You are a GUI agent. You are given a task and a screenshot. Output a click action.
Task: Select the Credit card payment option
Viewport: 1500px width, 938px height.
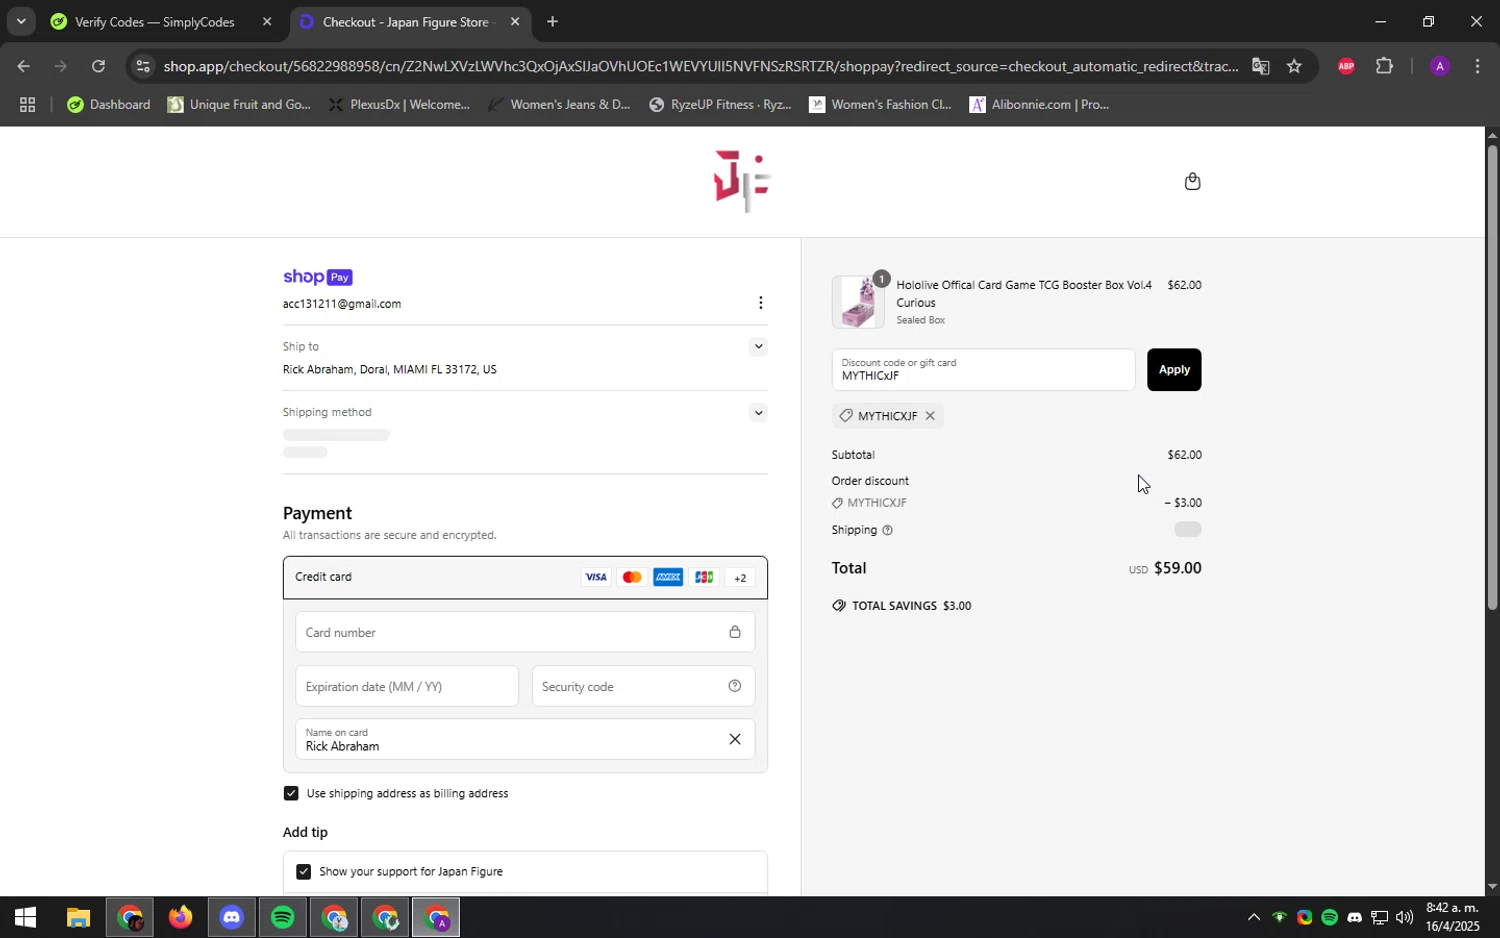[525, 577]
